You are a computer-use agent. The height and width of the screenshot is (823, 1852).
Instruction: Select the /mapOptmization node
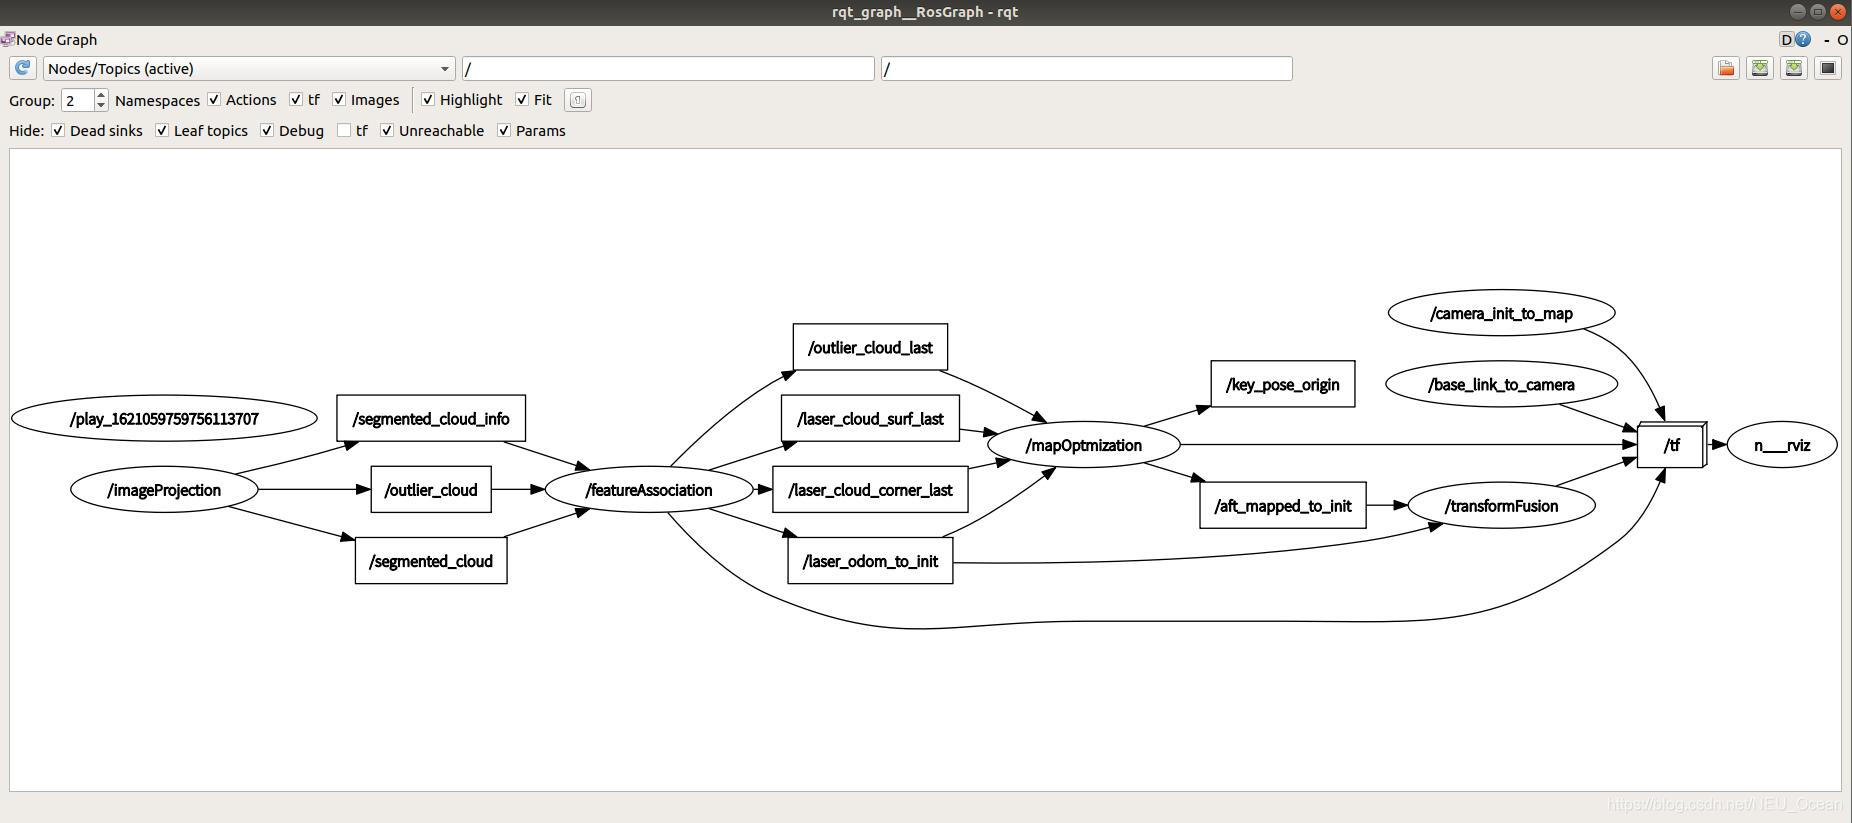point(1084,445)
